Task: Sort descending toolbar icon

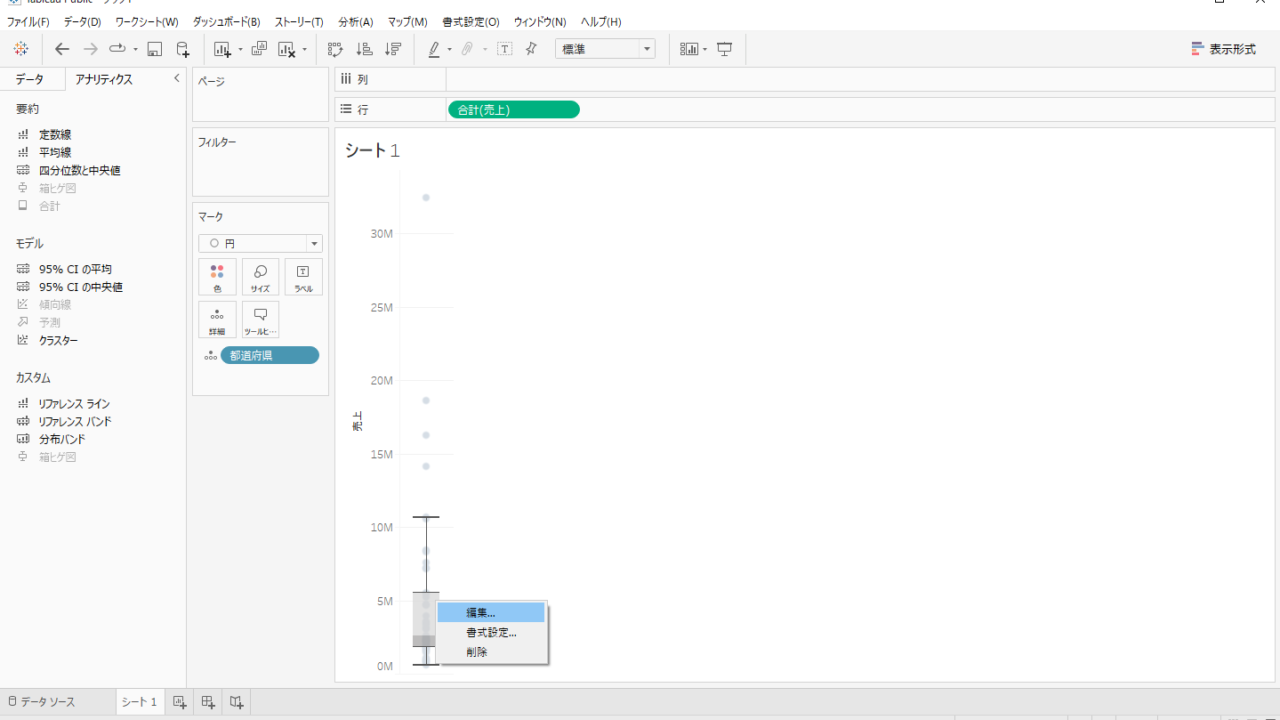Action: pos(393,49)
